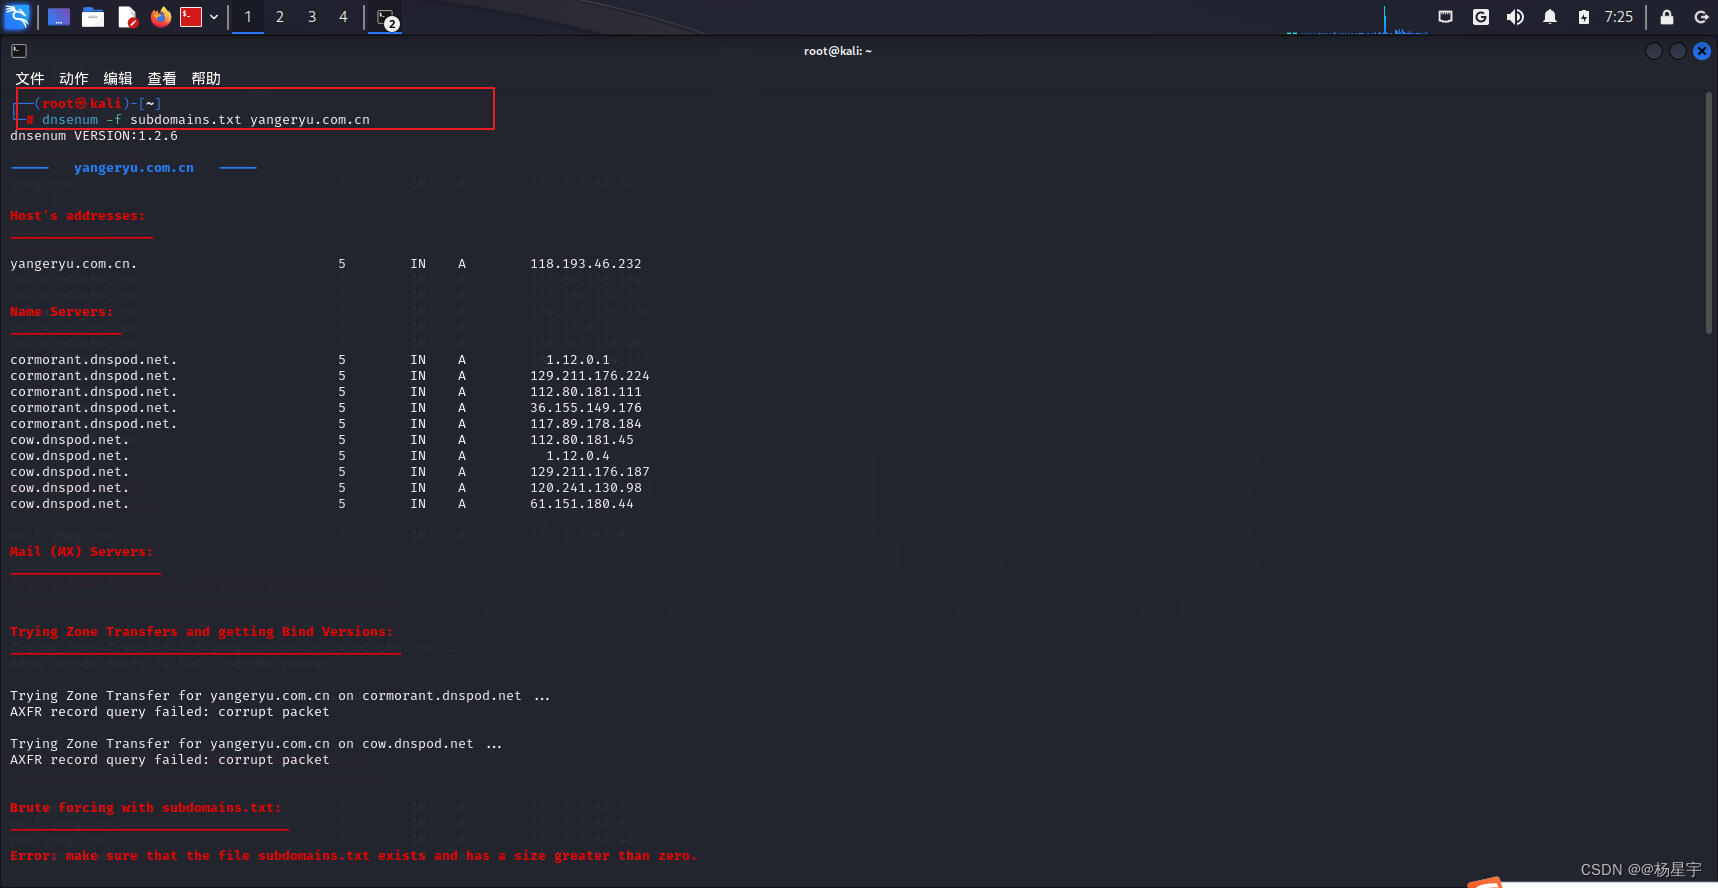Viewport: 1718px width, 888px height.
Task: Open the 帮助 menu
Action: [x=206, y=78]
